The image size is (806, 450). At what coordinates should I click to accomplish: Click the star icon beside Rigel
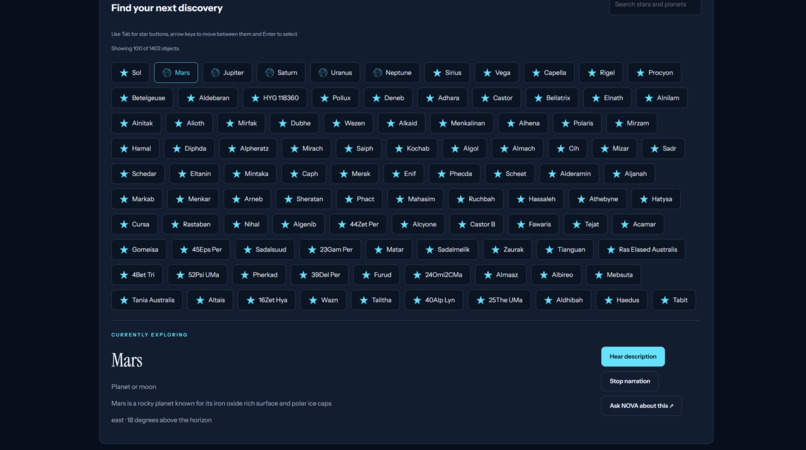592,73
